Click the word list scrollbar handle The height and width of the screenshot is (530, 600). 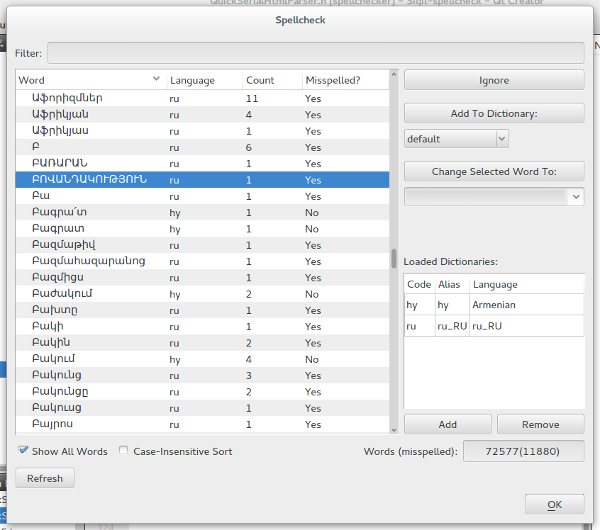tap(394, 259)
